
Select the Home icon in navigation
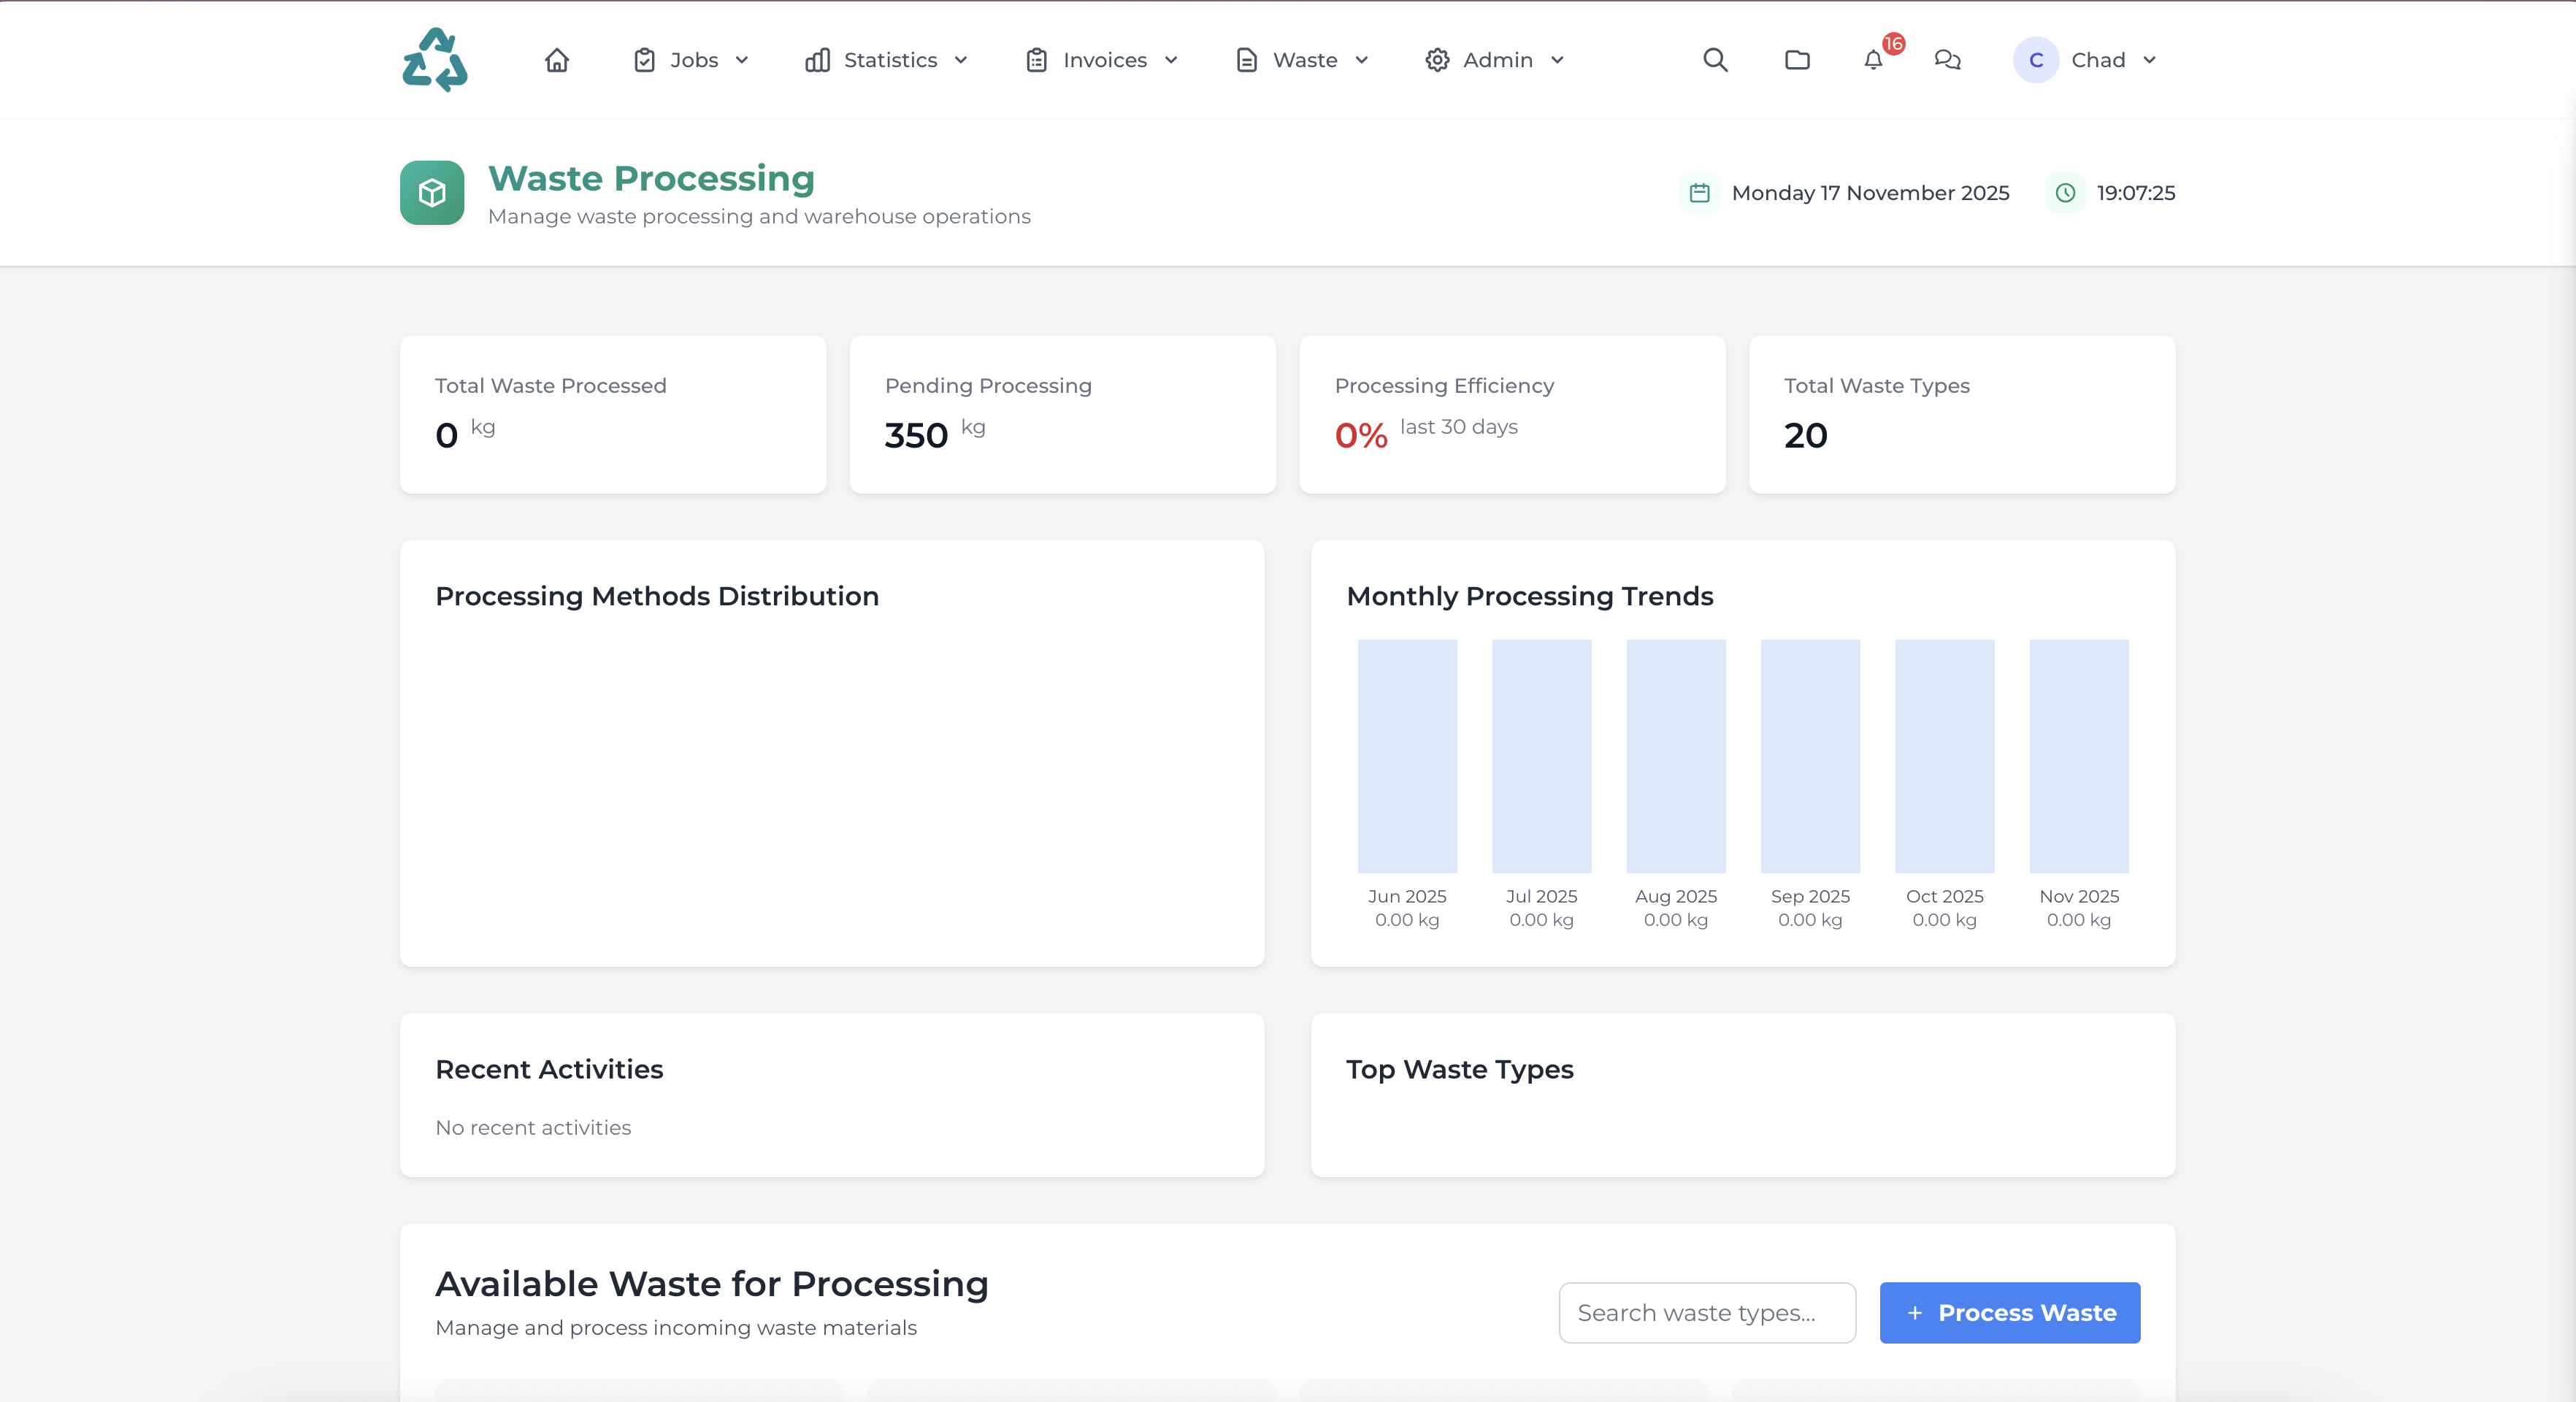click(x=557, y=59)
